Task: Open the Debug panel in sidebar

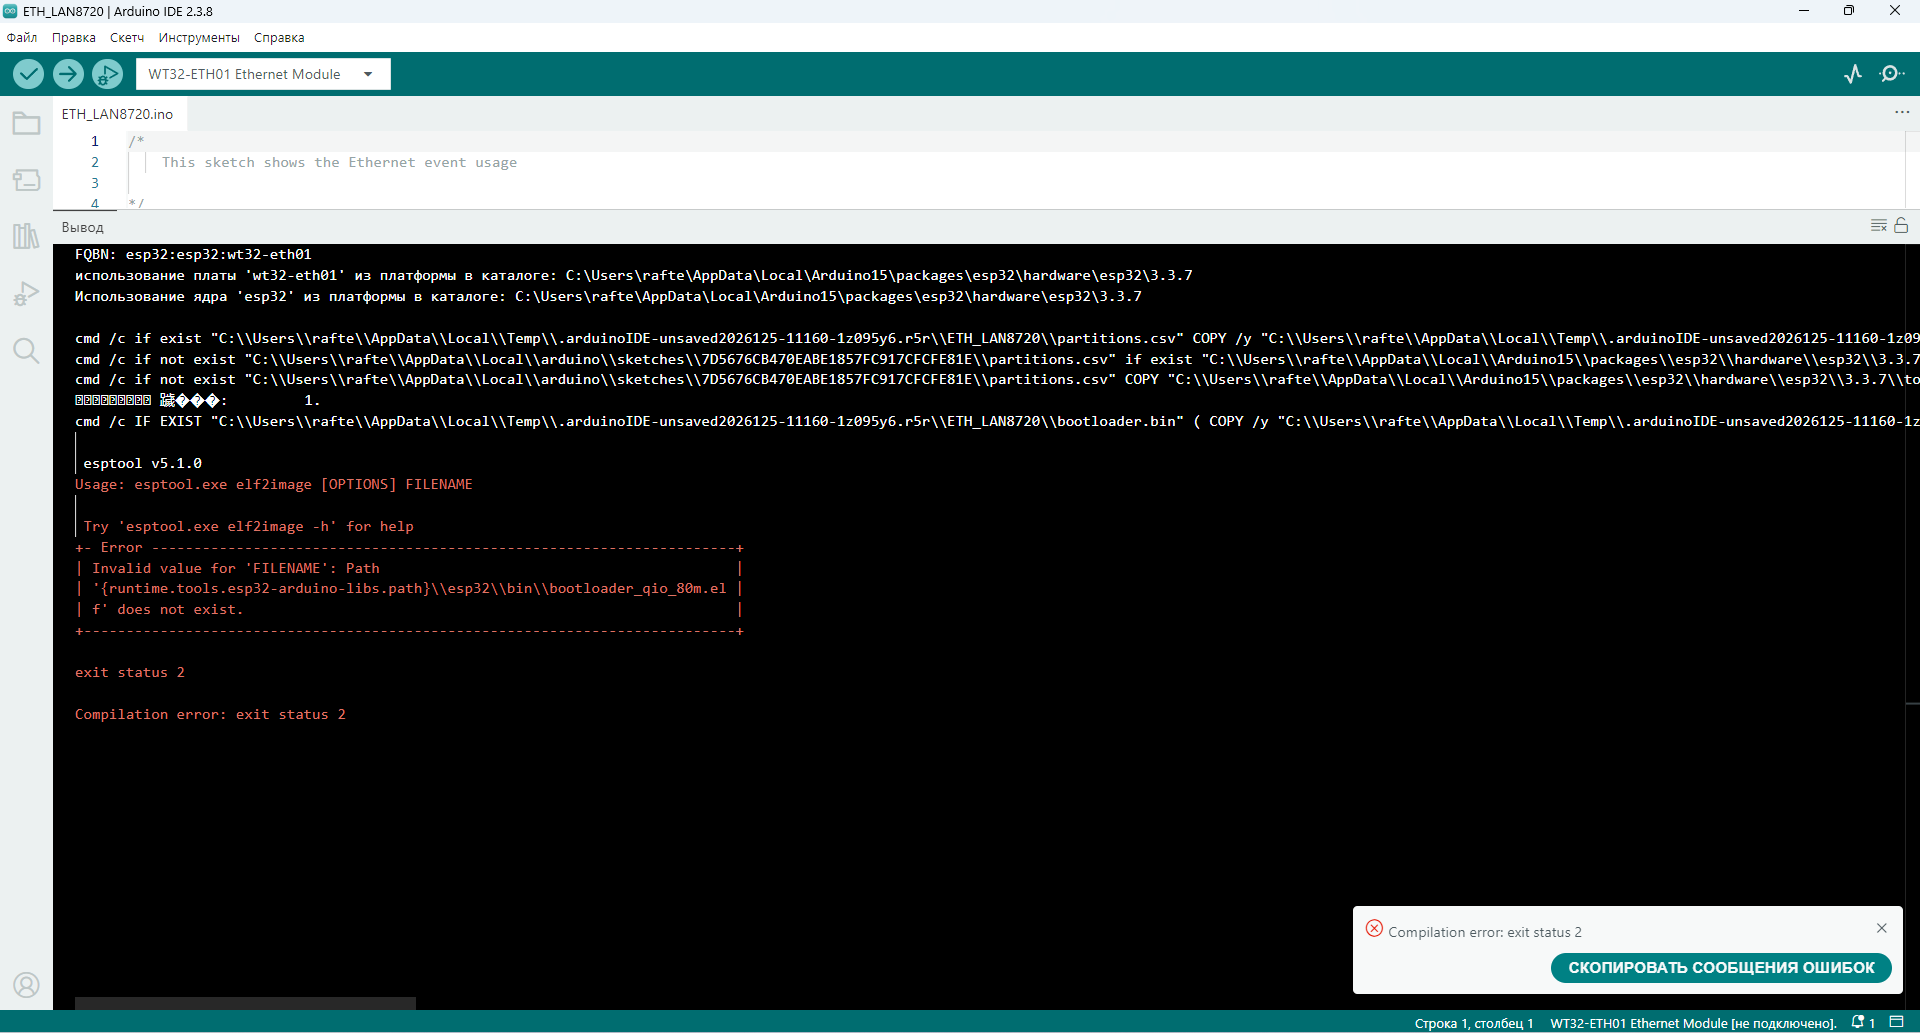Action: click(26, 294)
